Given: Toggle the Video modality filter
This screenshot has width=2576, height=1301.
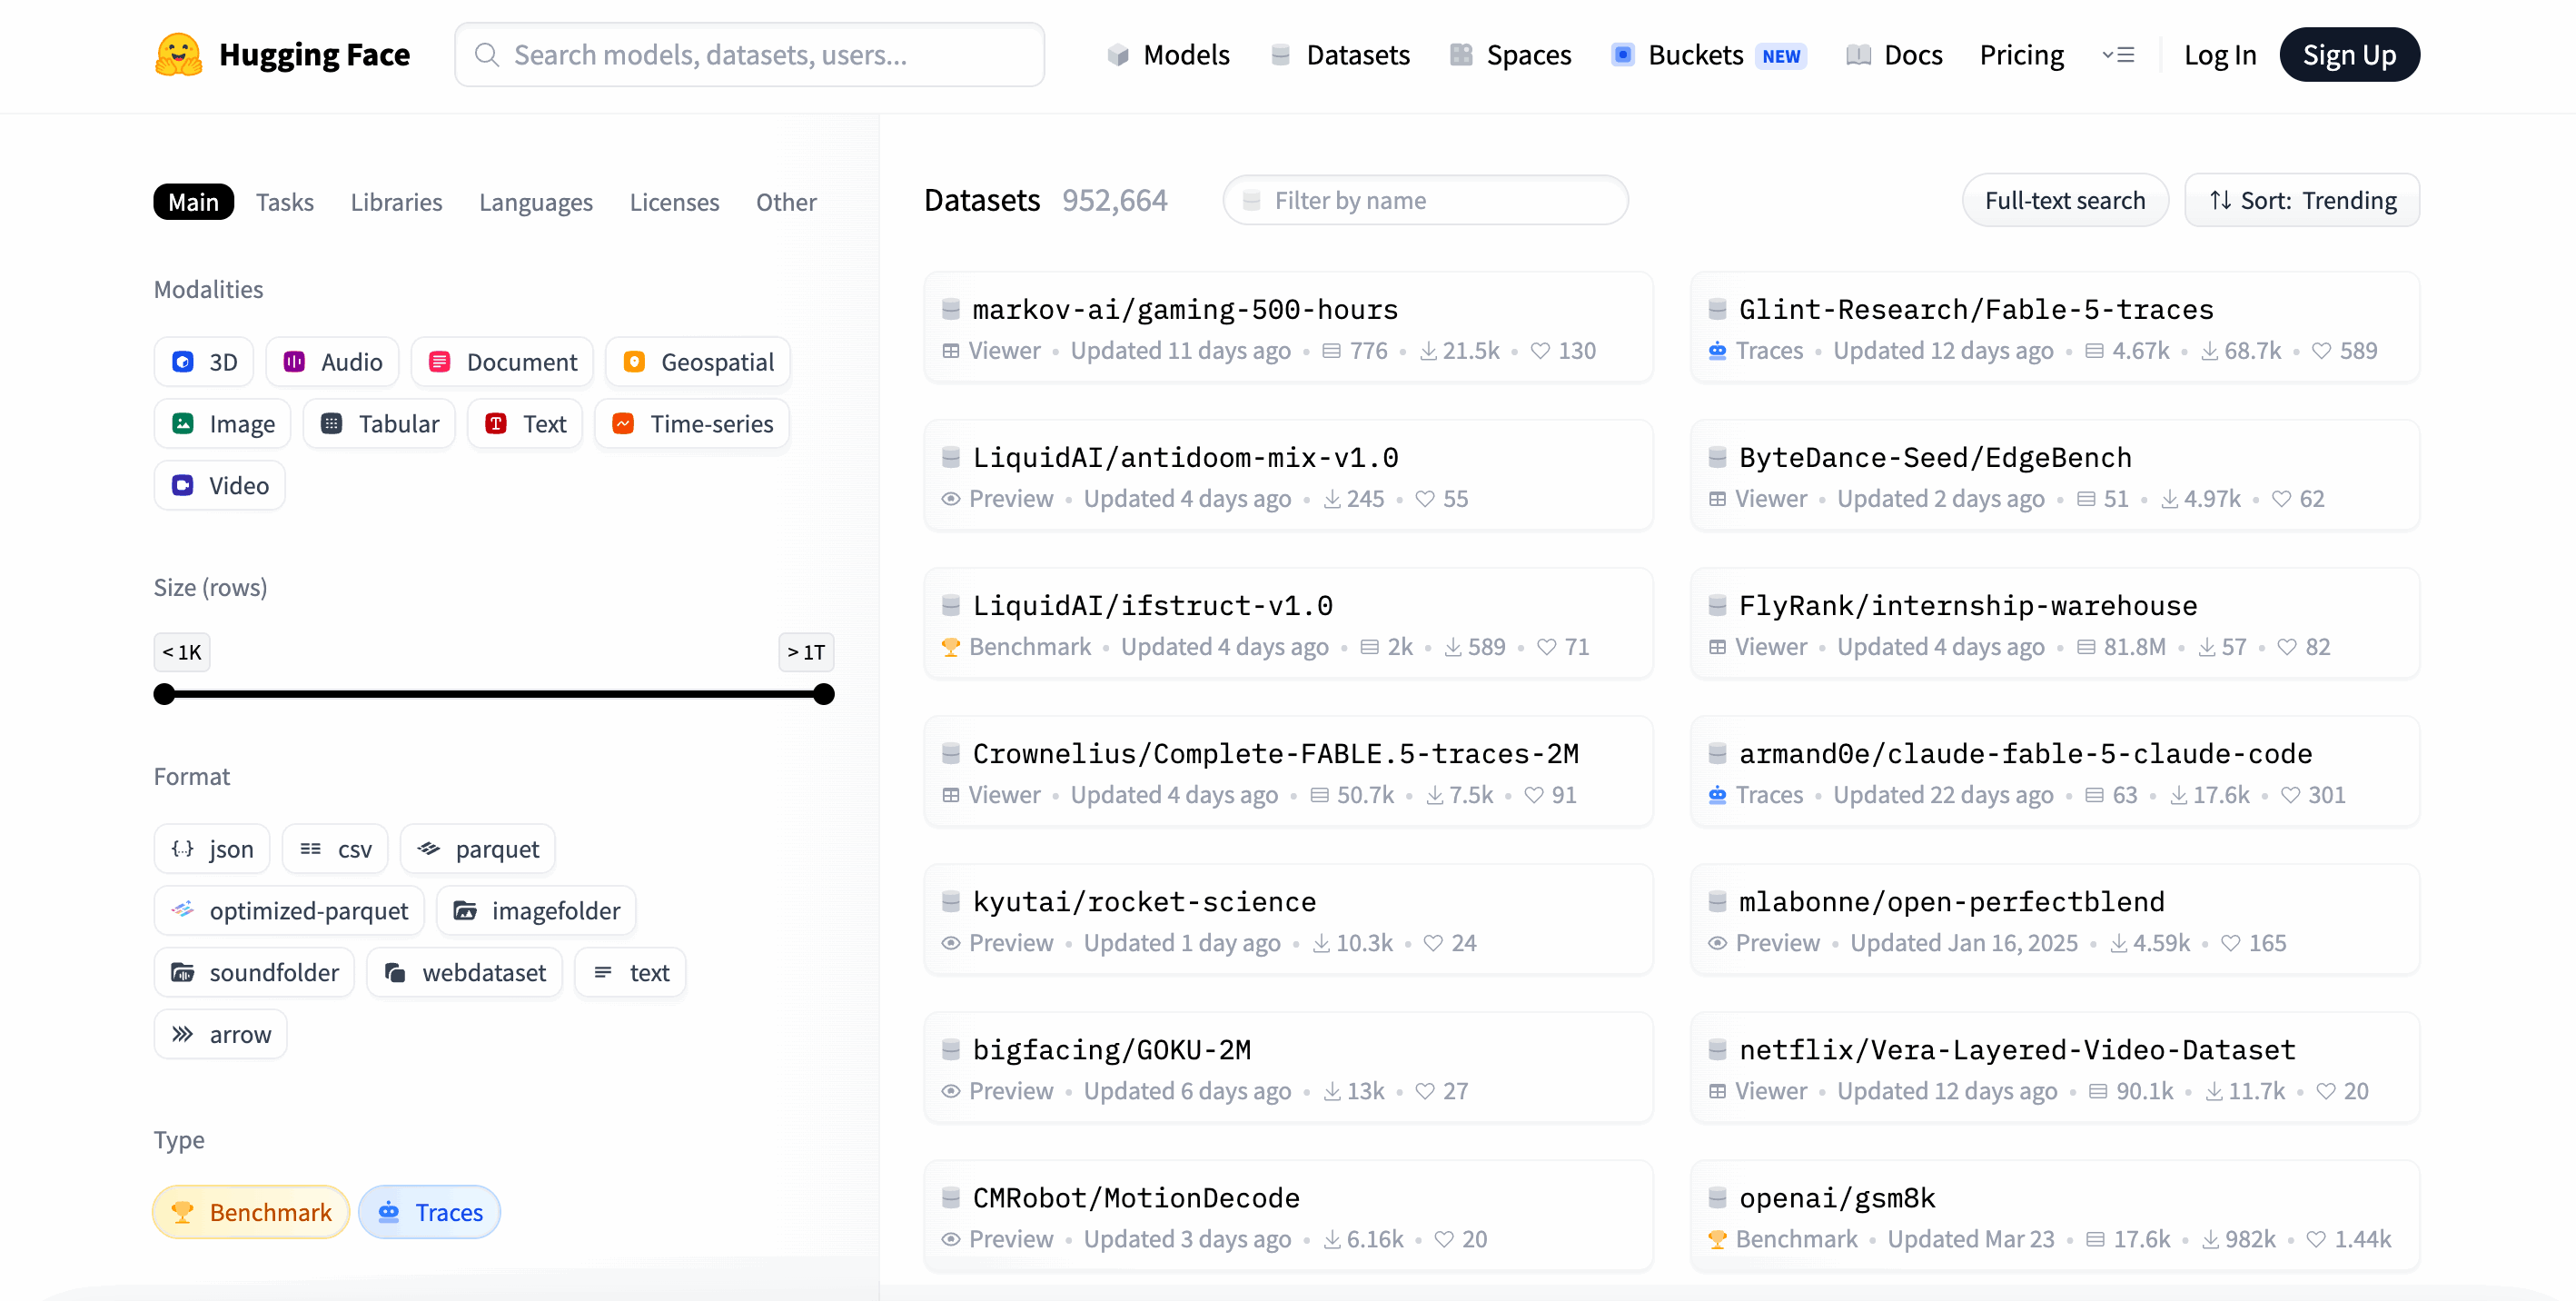Looking at the screenshot, I should [x=219, y=486].
